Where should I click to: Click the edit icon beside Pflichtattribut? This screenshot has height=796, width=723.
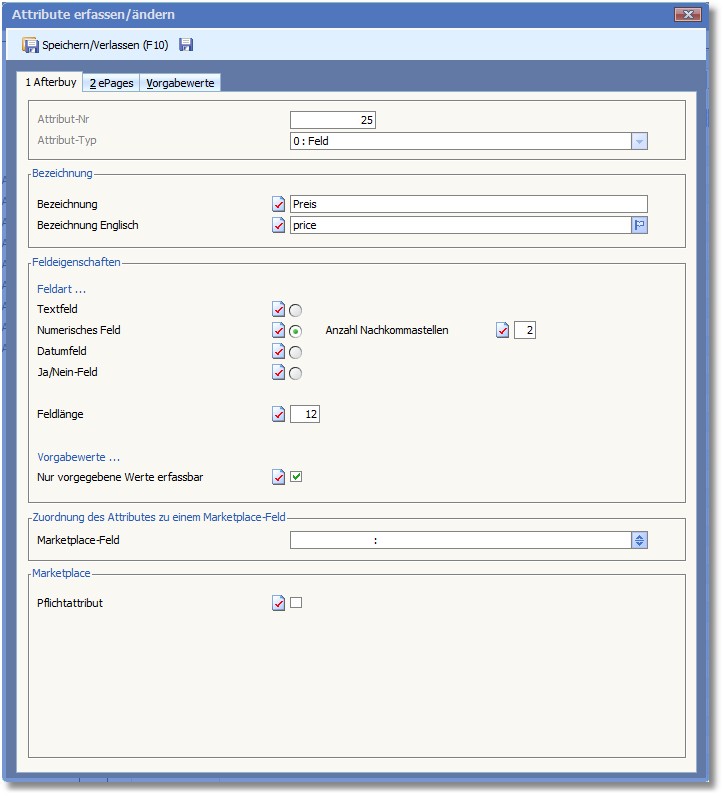[279, 603]
